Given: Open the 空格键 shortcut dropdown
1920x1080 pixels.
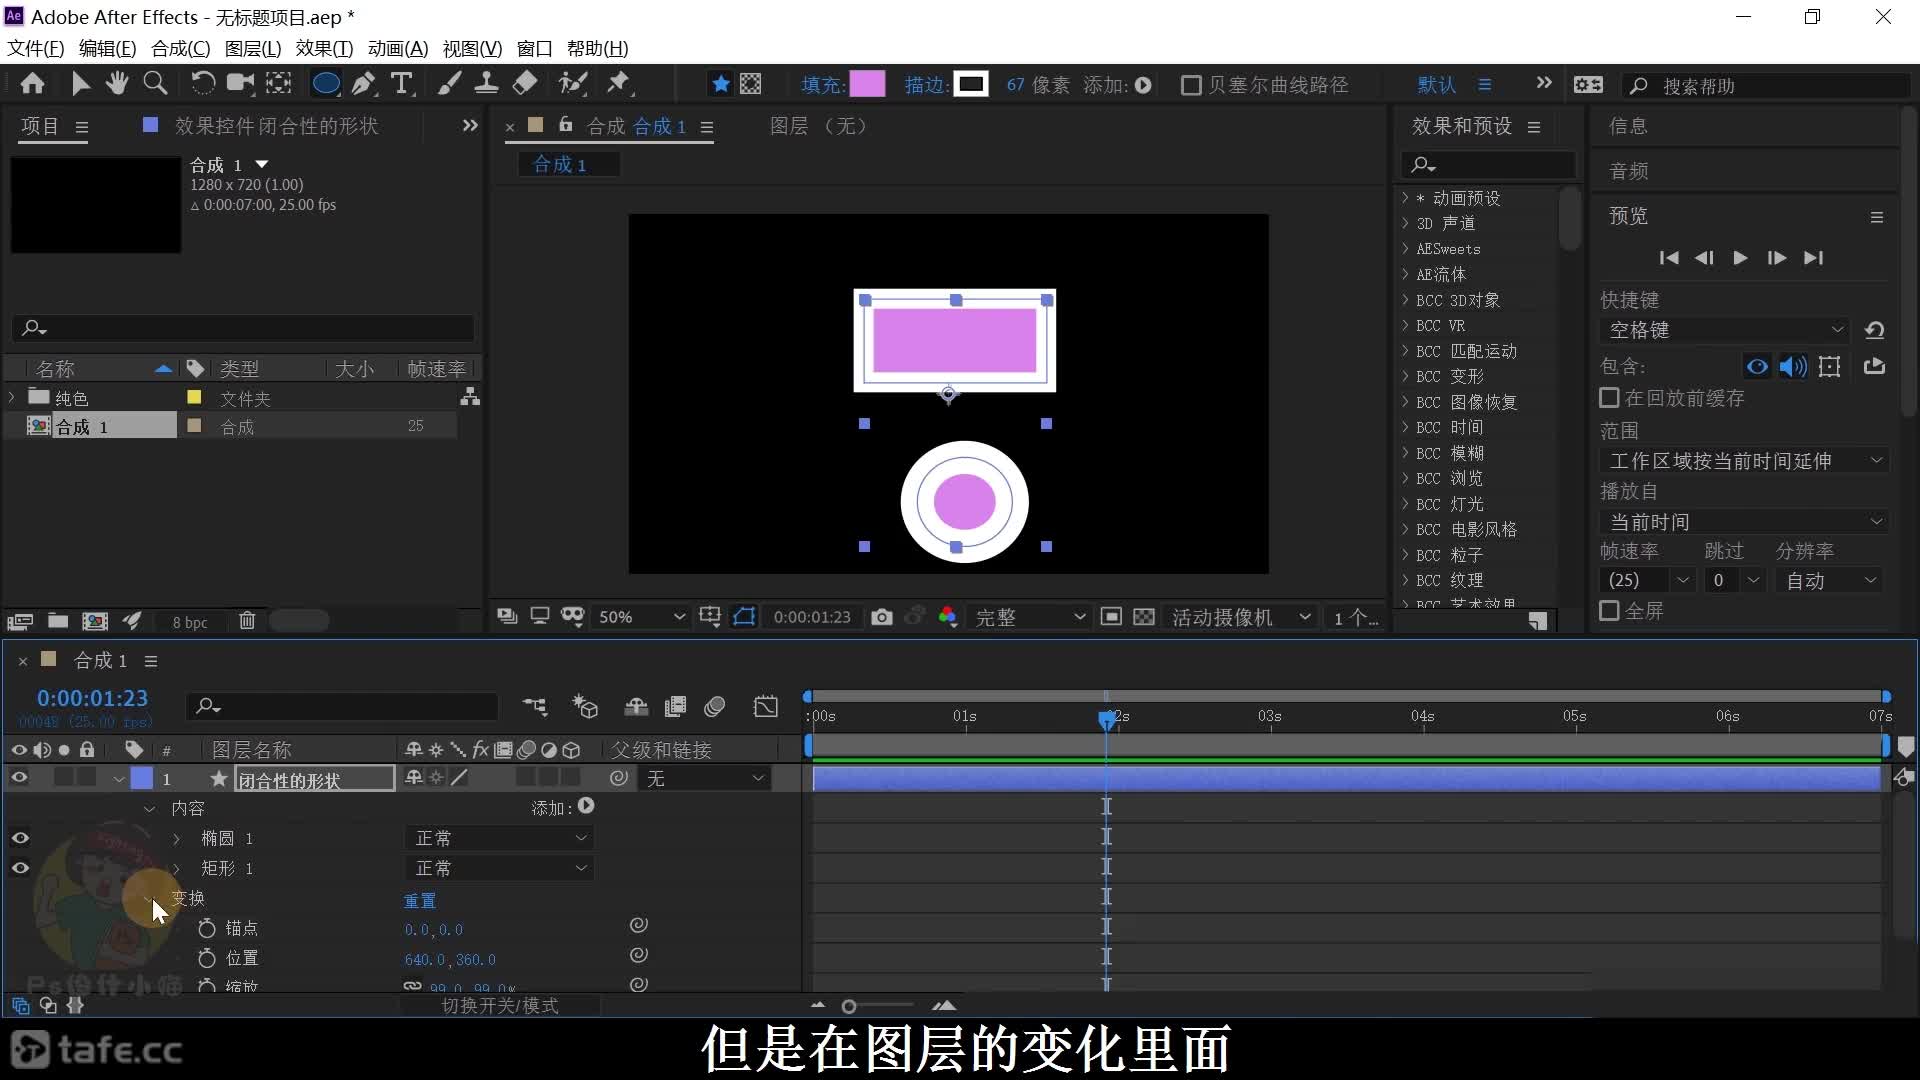Looking at the screenshot, I should coord(1726,330).
